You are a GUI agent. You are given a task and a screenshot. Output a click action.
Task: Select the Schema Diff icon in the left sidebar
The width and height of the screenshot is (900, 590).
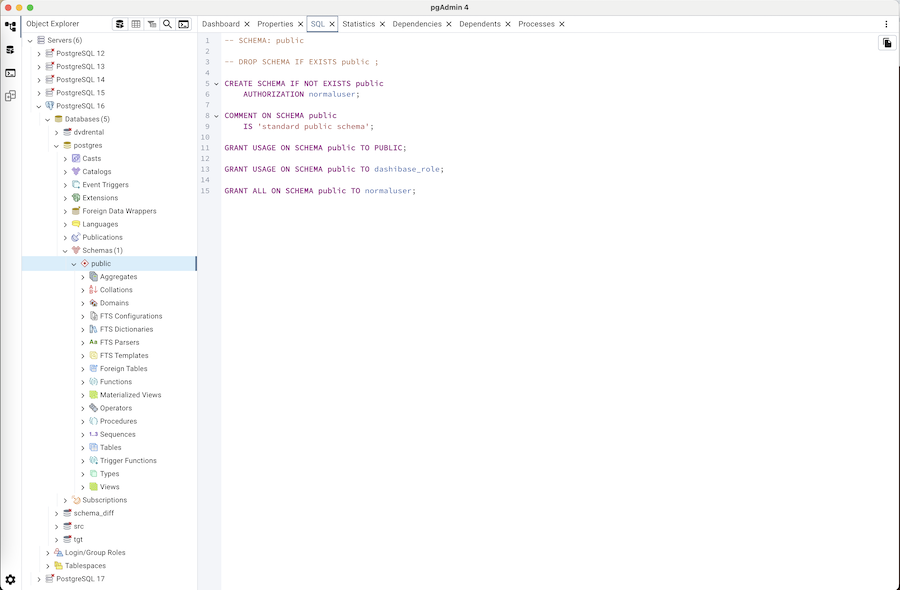tap(10, 93)
